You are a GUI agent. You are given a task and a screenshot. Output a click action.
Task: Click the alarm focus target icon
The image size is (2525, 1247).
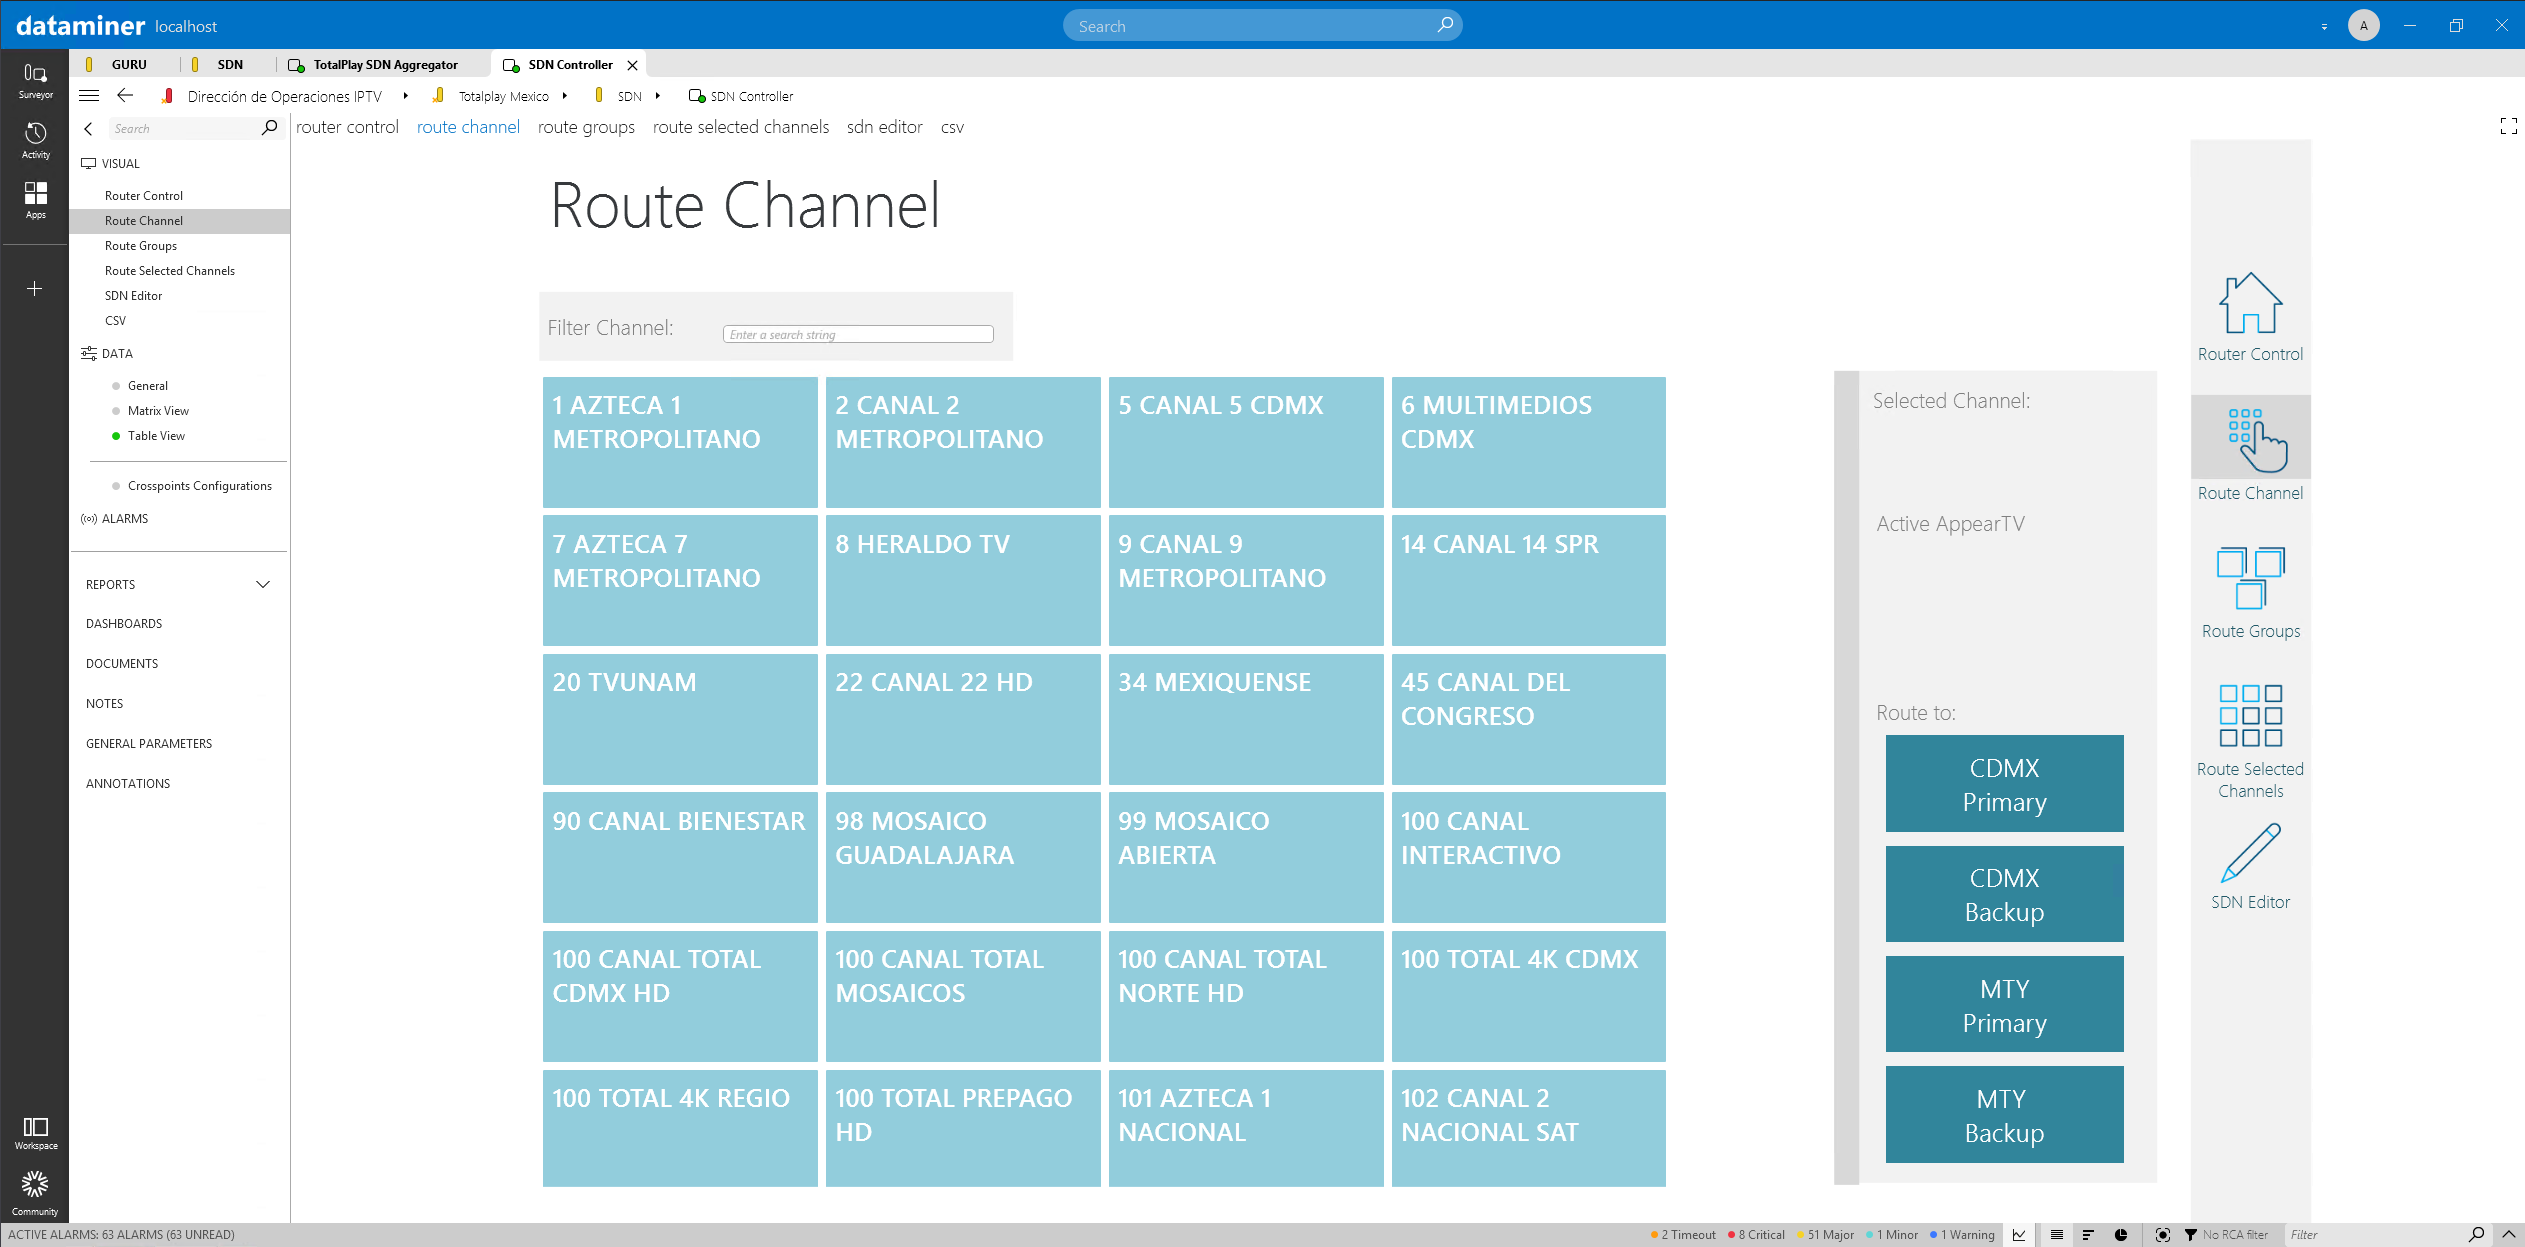pos(2163,1235)
